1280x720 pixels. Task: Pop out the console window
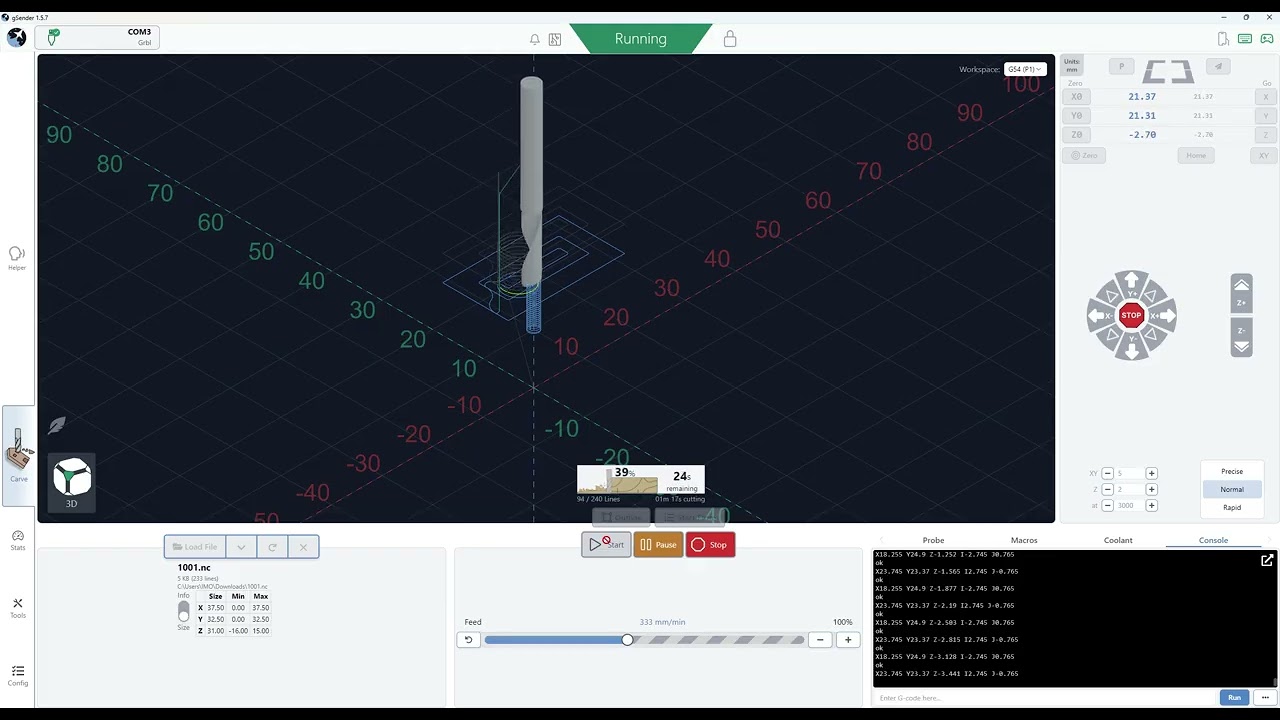1267,561
